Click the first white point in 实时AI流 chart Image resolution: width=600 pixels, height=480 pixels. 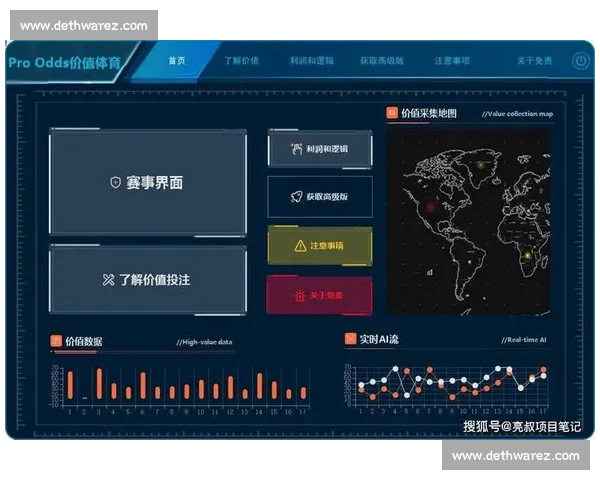361,385
